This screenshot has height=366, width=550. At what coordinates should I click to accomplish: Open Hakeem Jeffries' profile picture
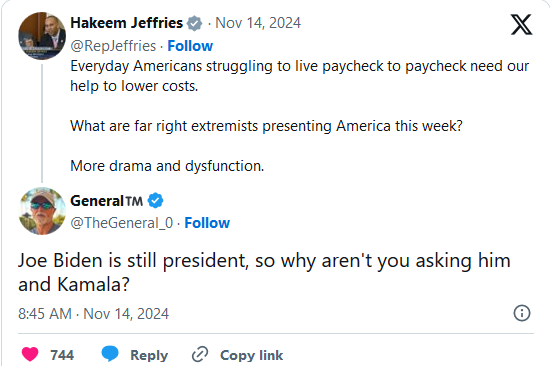pyautogui.click(x=42, y=36)
